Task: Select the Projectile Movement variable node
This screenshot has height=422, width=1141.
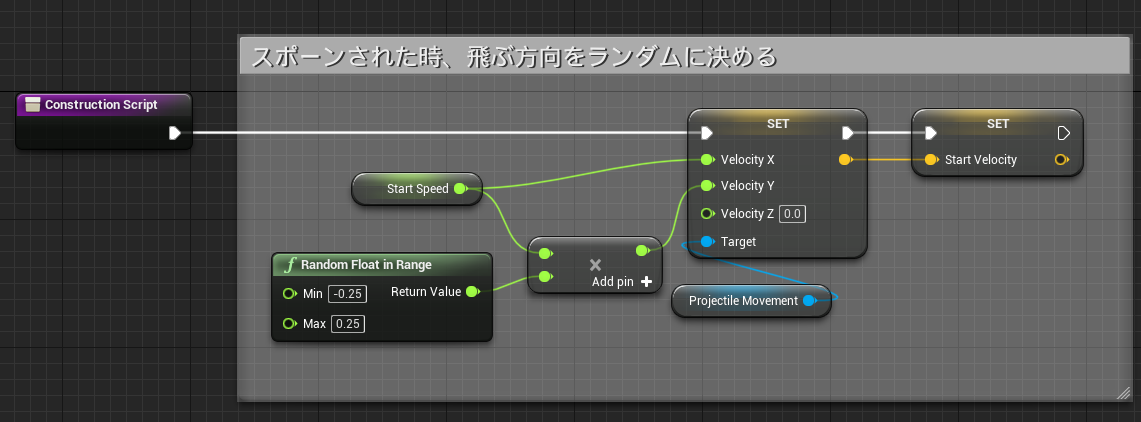Action: pos(751,300)
